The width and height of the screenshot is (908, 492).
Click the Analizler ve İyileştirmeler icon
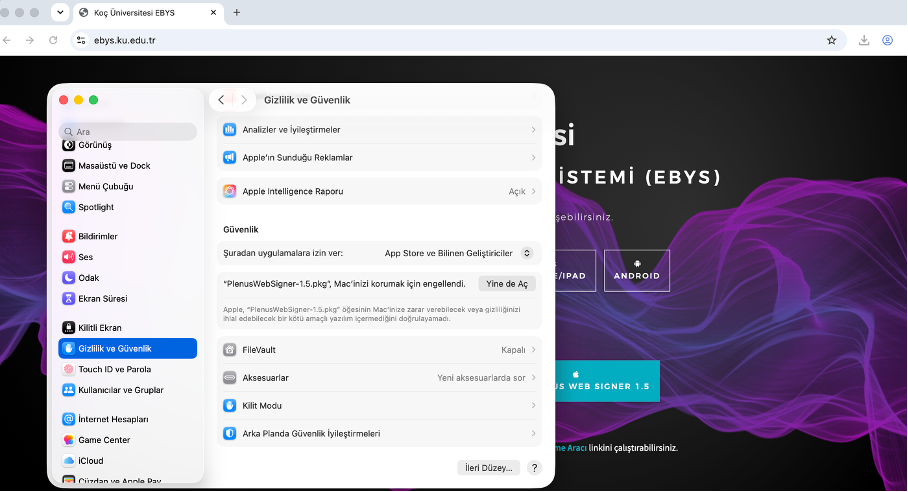tap(230, 130)
